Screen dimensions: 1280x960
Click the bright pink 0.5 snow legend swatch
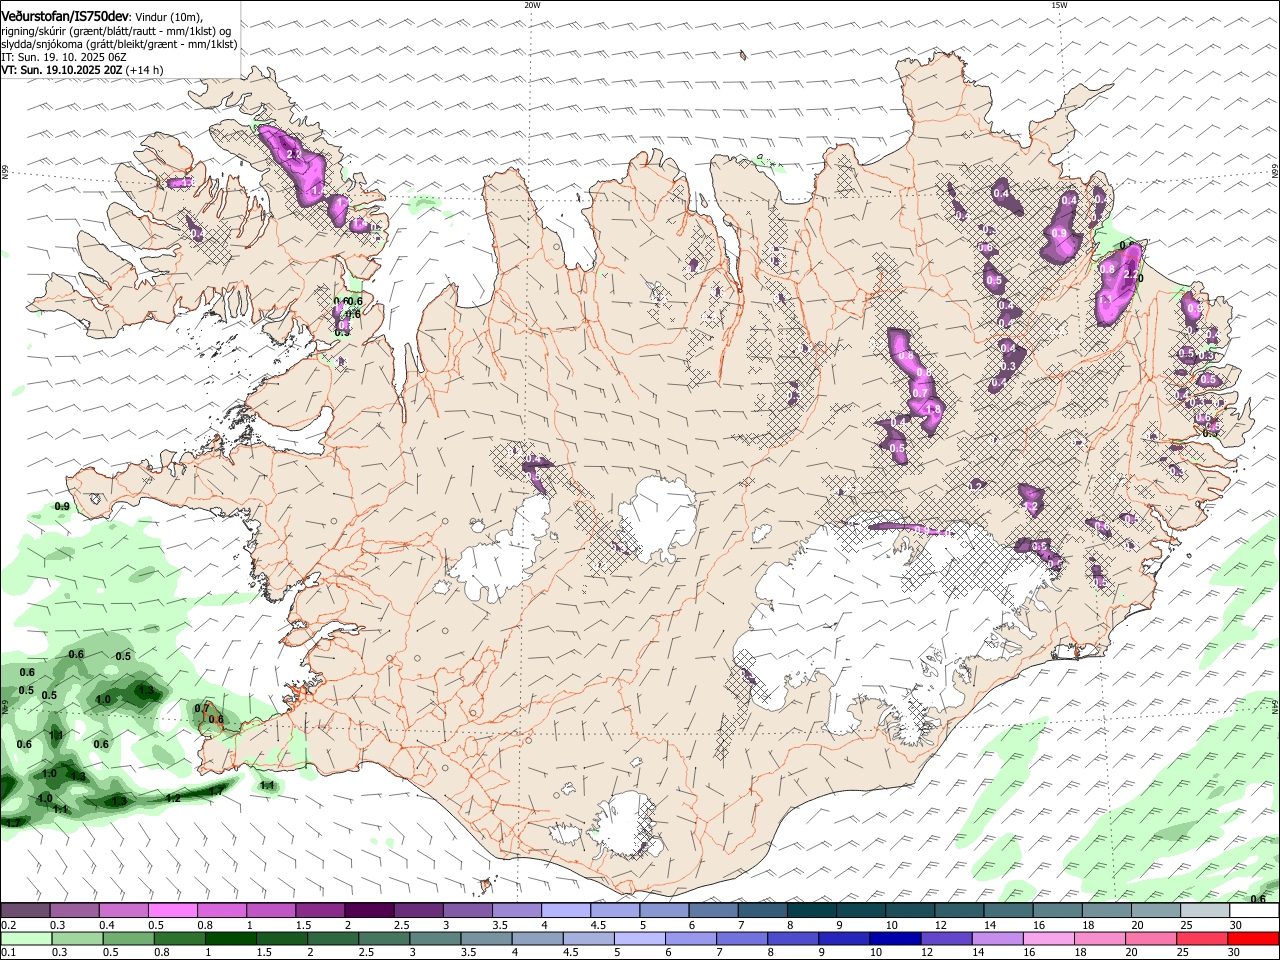172,911
